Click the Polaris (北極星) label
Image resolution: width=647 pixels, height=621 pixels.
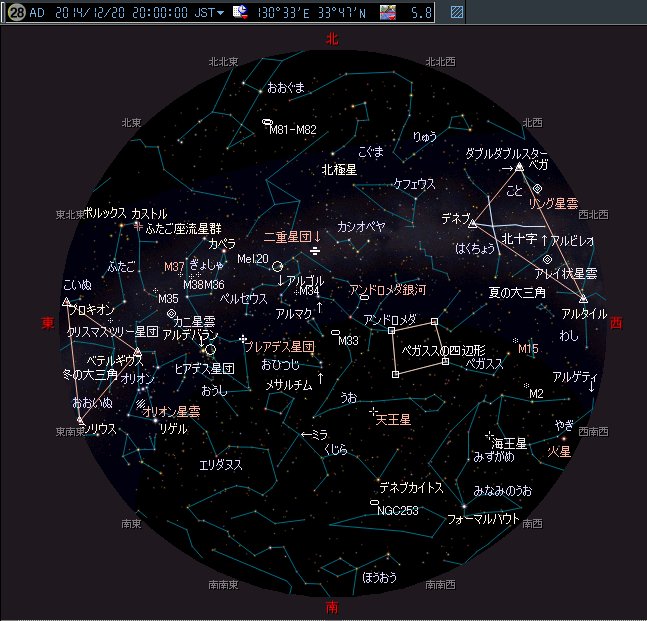(x=339, y=170)
